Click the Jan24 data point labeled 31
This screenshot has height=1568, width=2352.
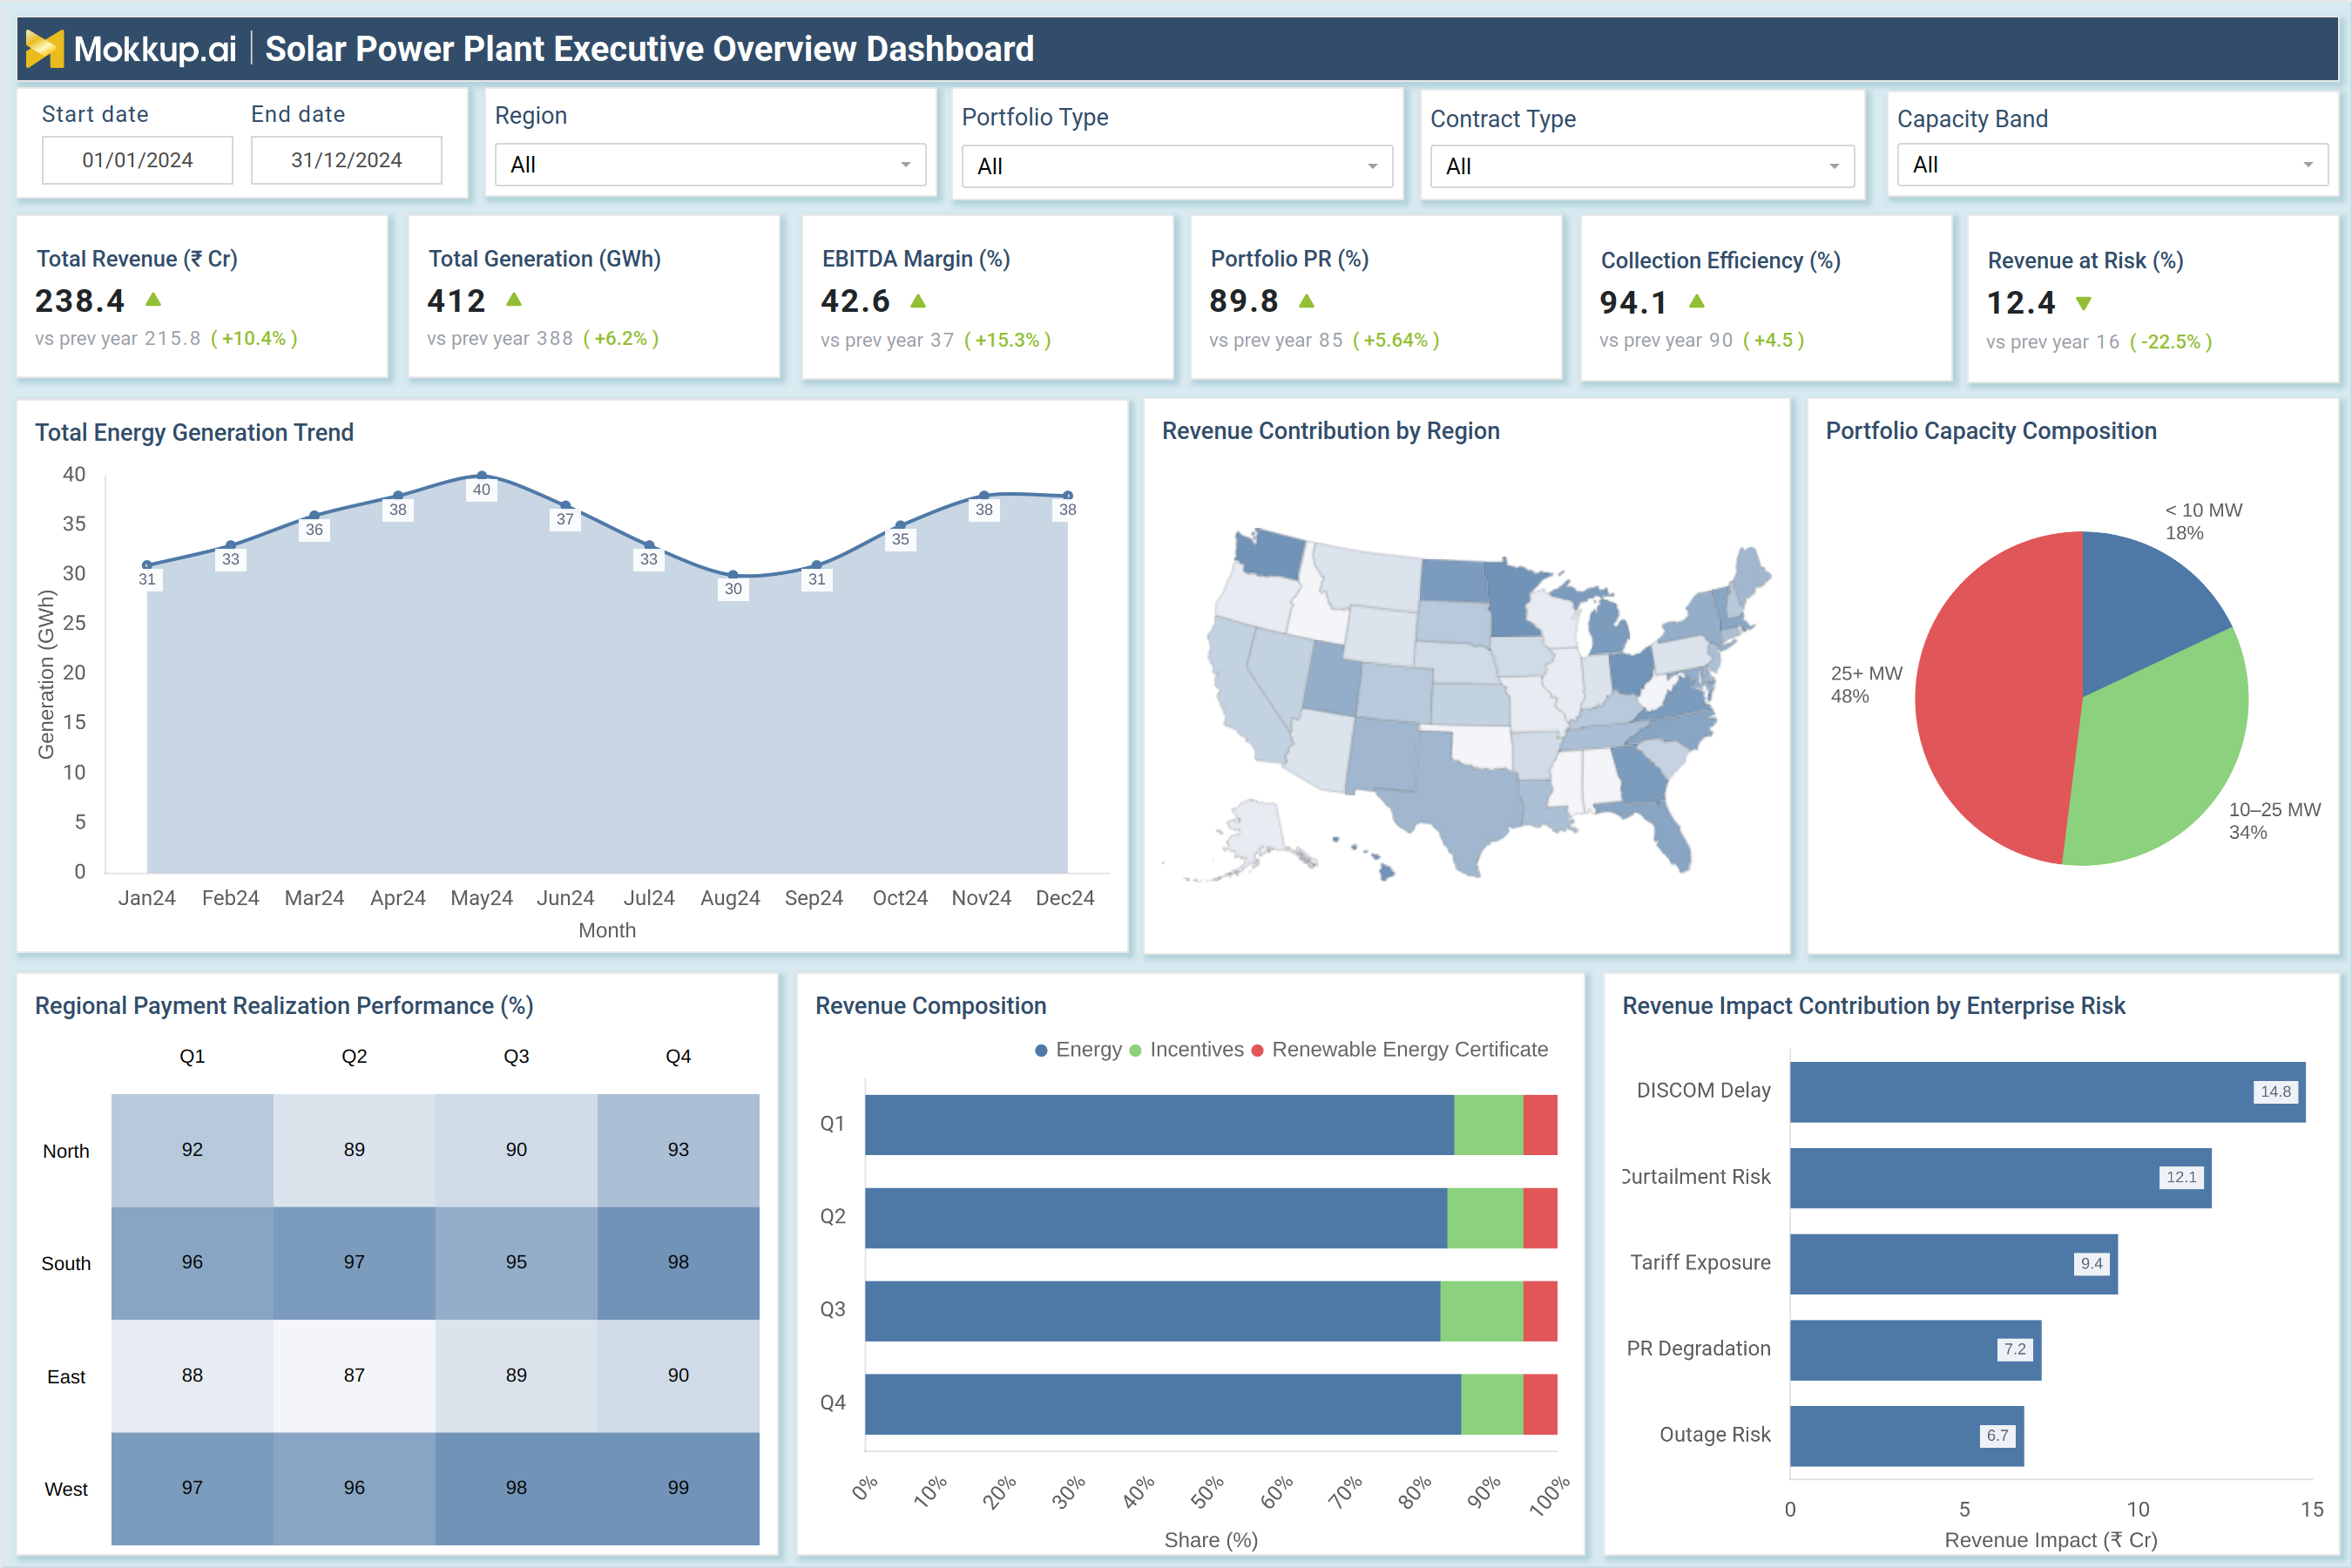coord(147,565)
